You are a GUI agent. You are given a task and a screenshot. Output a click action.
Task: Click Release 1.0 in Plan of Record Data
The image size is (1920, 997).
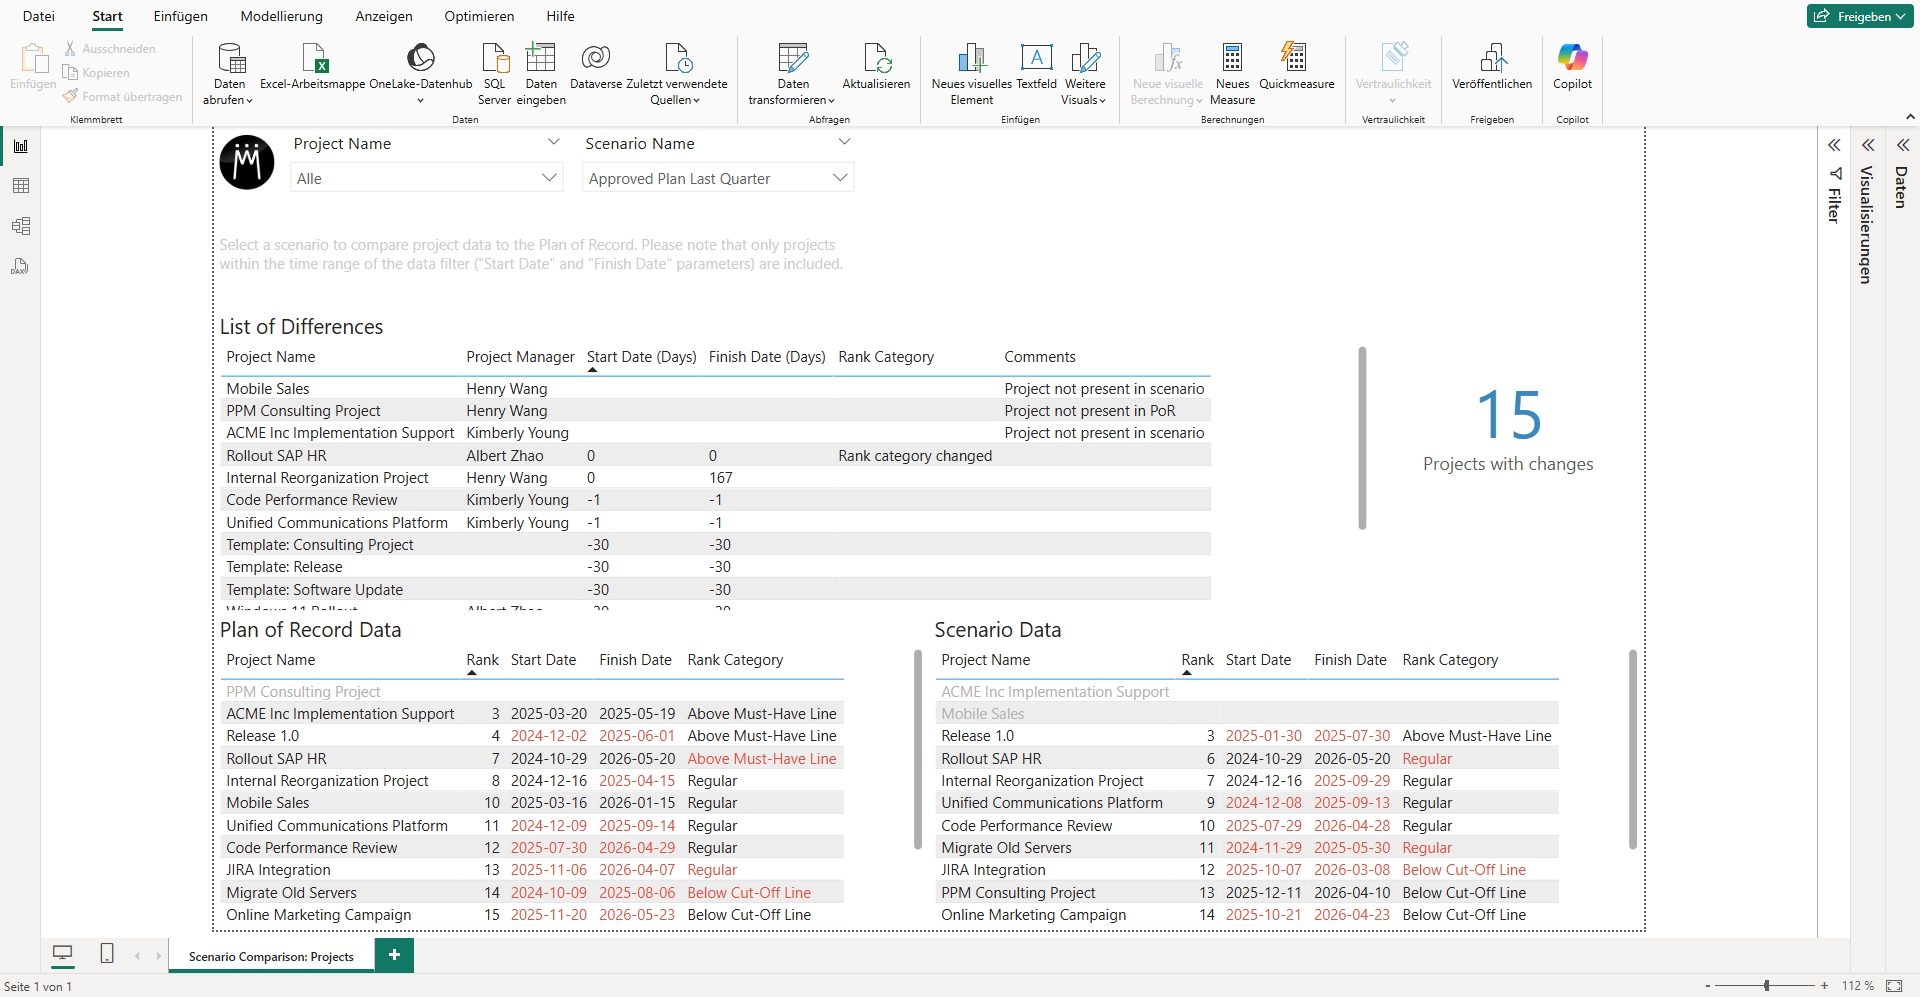click(262, 736)
